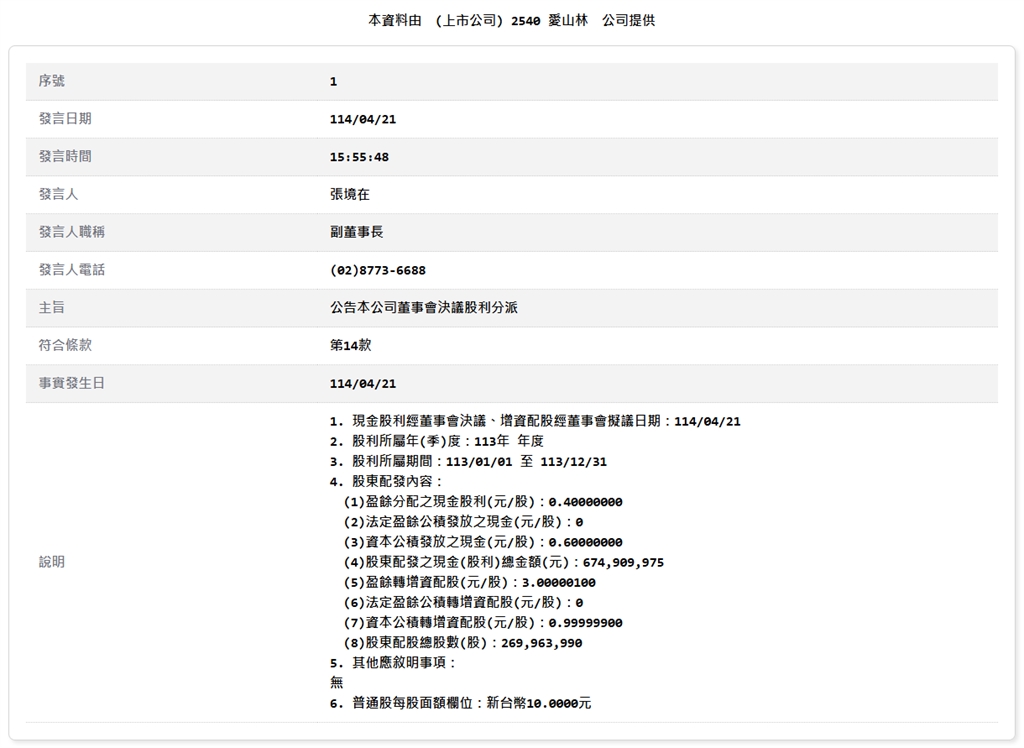Image resolution: width=1024 pixels, height=748 pixels.
Task: Open the subject "公告本公司董事會決議股利分派"
Action: (426, 308)
